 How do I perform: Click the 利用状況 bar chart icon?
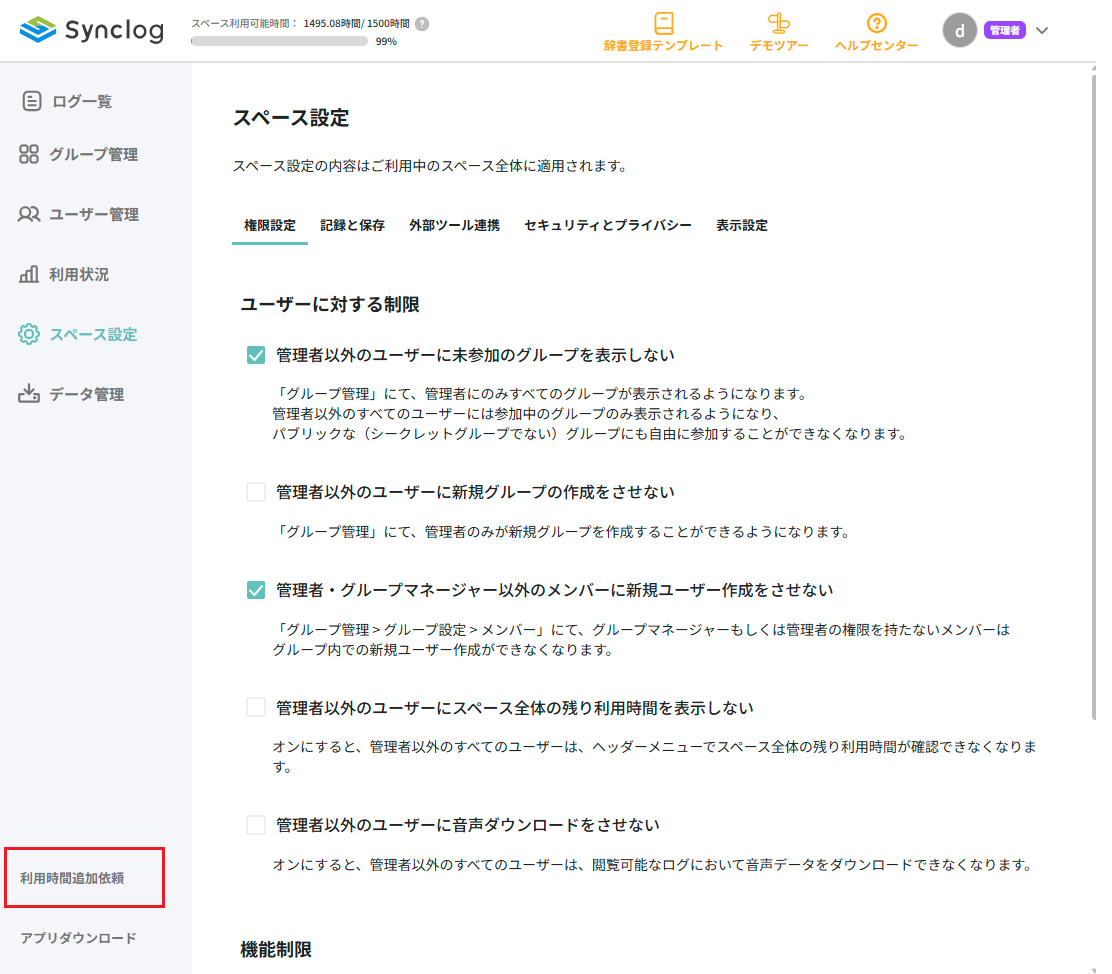[x=29, y=274]
